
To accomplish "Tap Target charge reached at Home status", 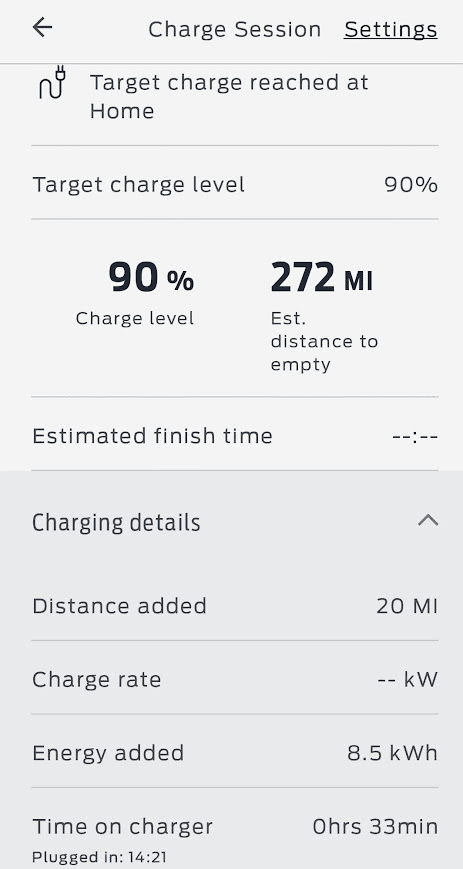I will coord(229,96).
